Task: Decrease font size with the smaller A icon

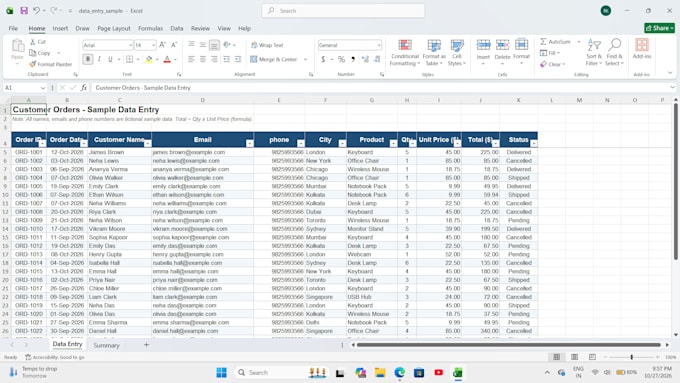Action: (174, 45)
